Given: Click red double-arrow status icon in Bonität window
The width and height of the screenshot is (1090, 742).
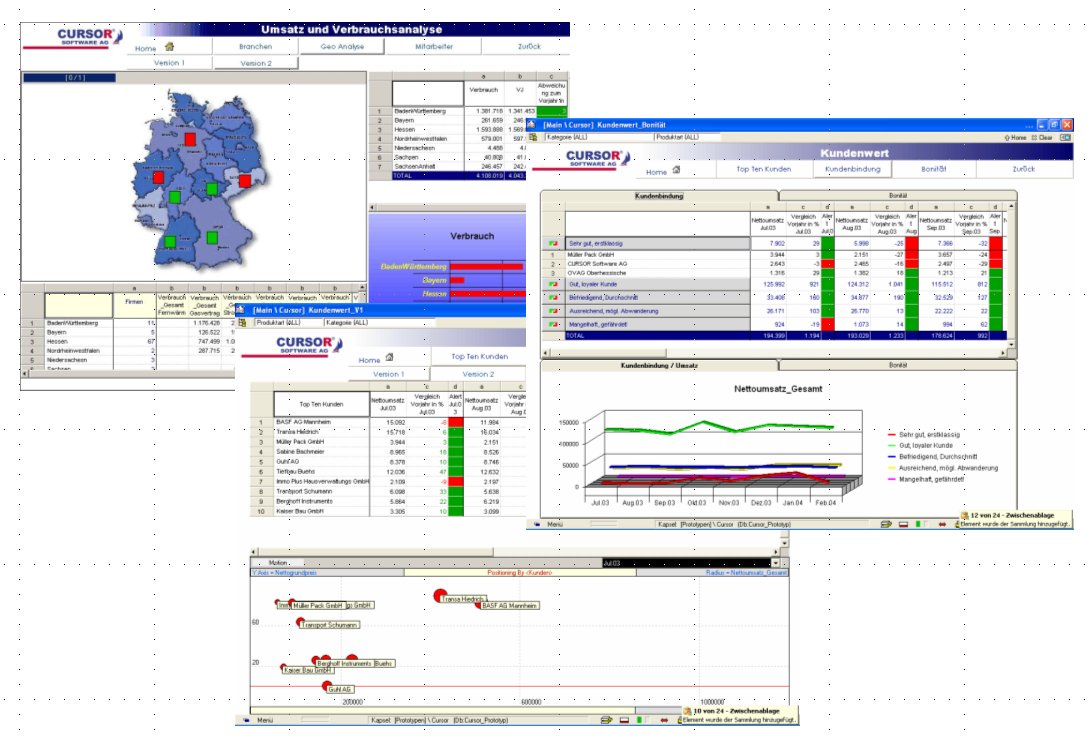Looking at the screenshot, I should (x=942, y=524).
